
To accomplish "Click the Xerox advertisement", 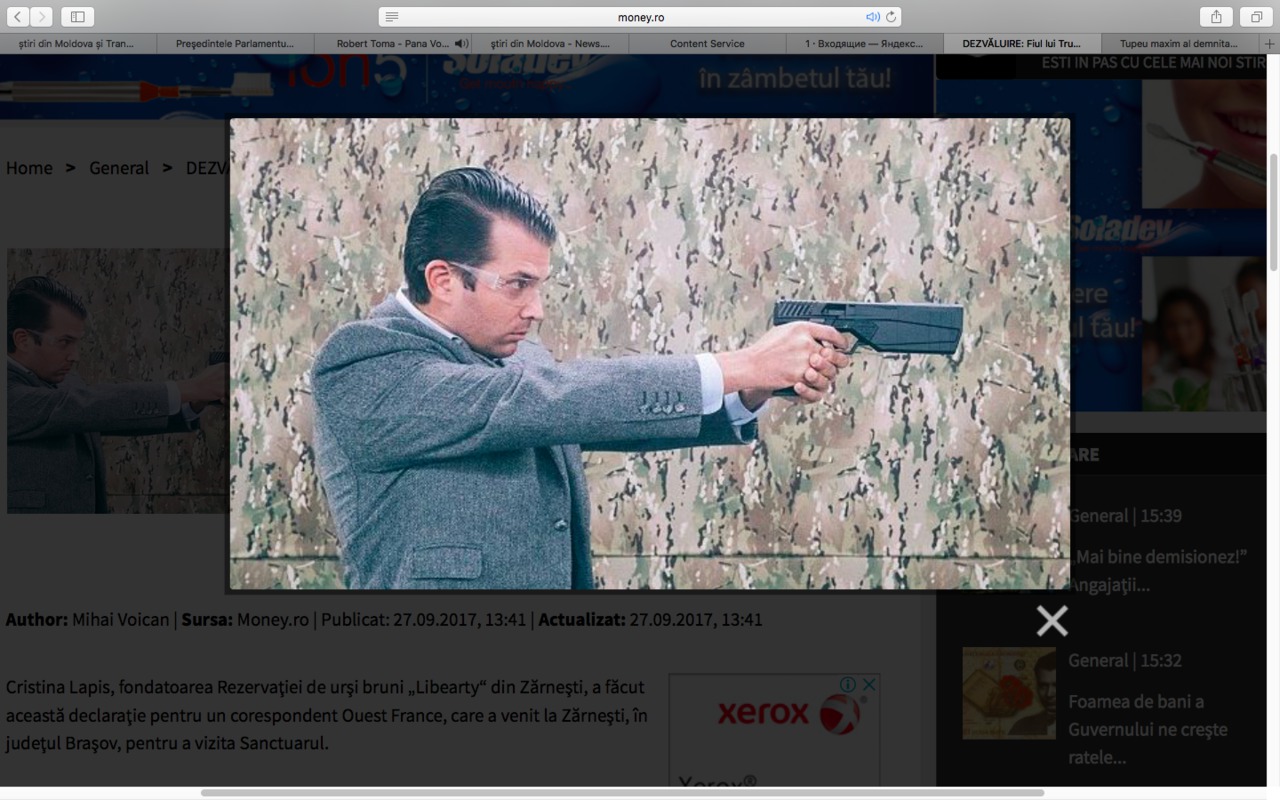I will tap(774, 730).
